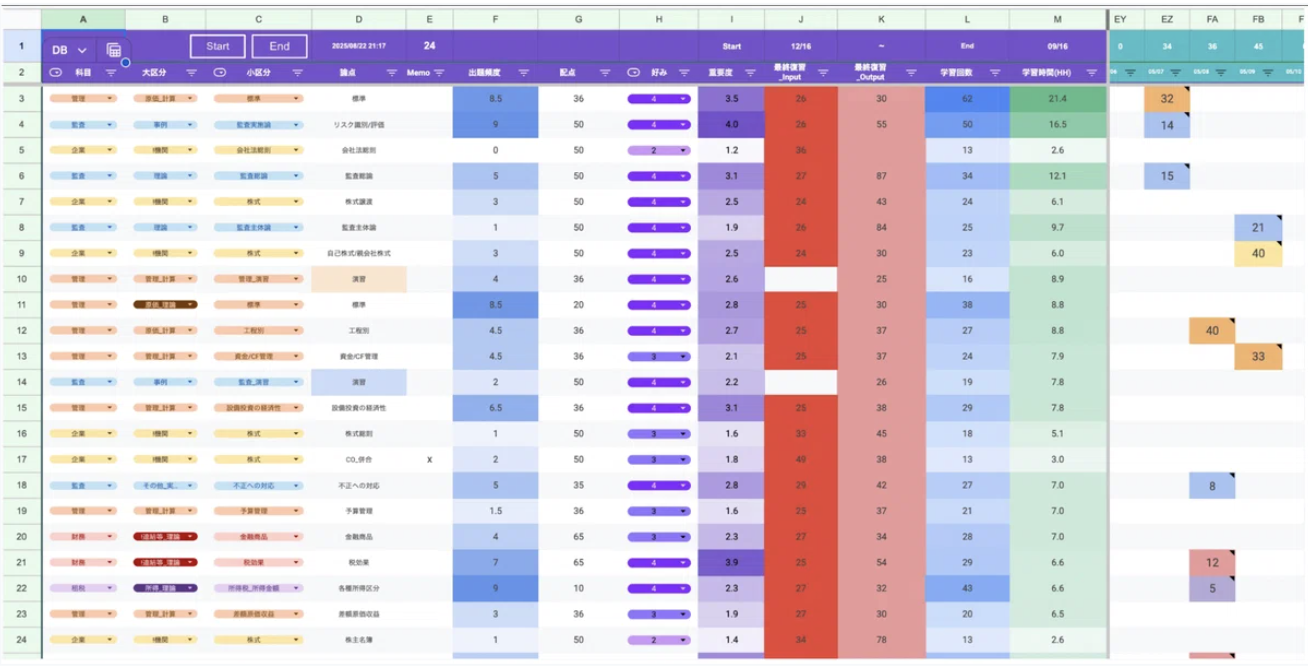This screenshot has height=672, width=1308.
Task: Select column F header
Action: pyautogui.click(x=496, y=19)
